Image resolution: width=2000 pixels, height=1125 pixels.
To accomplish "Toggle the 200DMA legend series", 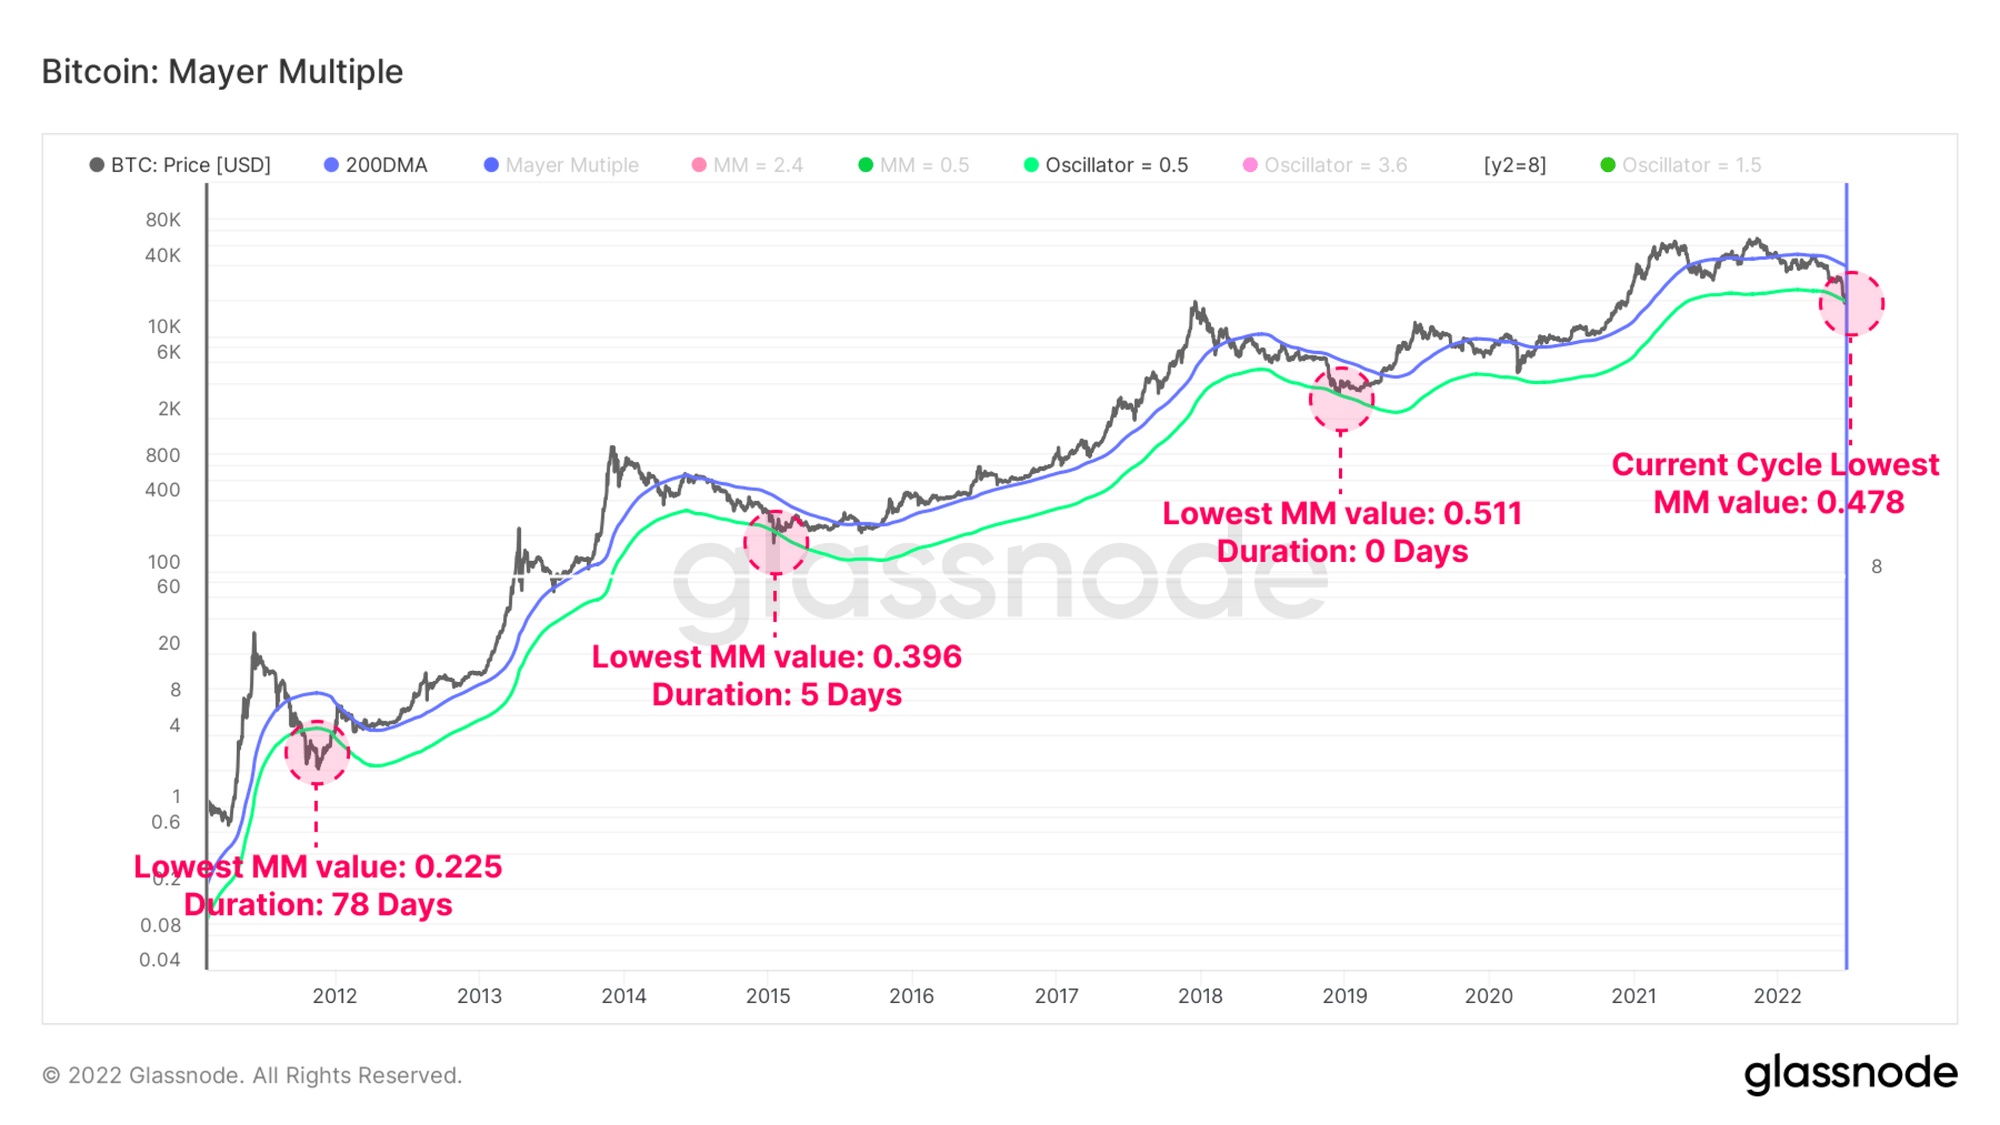I will coord(376,165).
